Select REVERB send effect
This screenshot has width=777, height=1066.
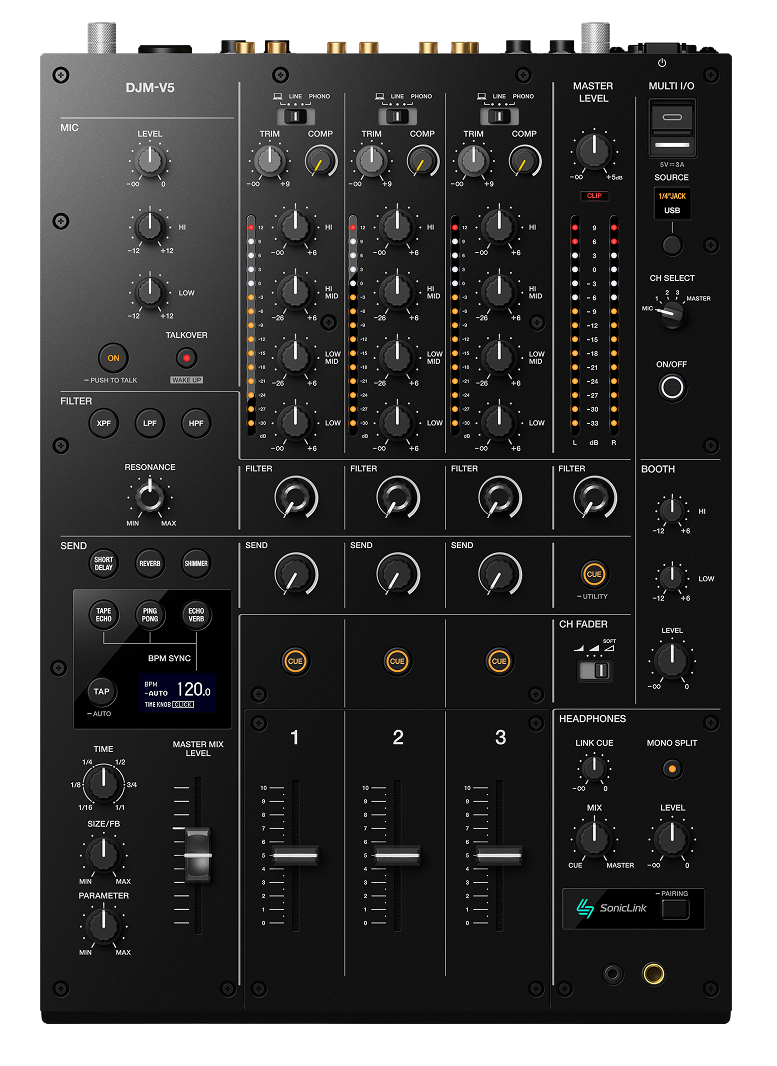[x=150, y=564]
